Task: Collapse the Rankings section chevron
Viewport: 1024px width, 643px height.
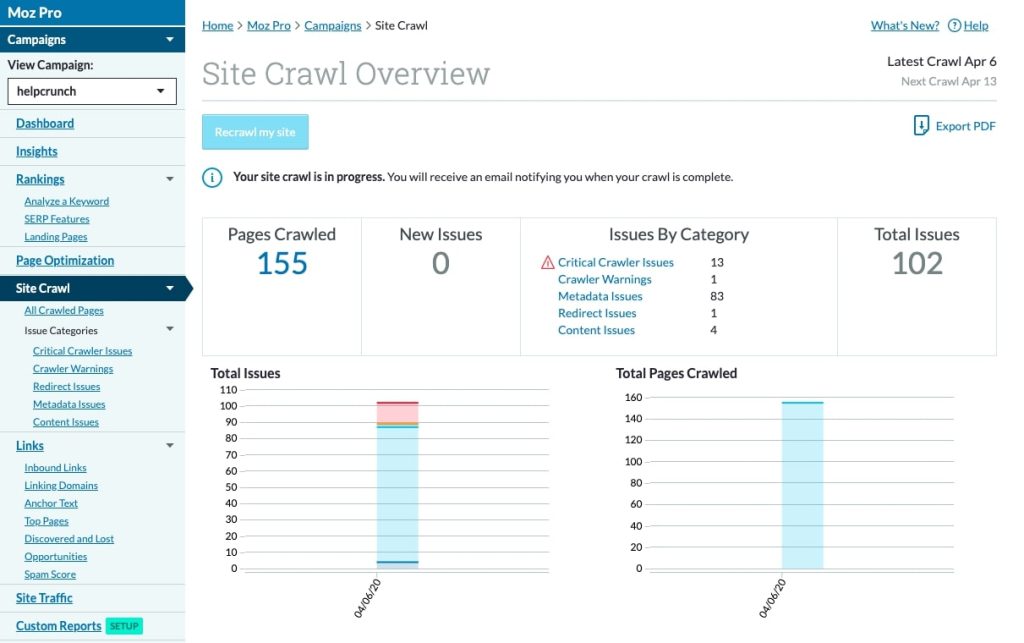Action: [169, 179]
